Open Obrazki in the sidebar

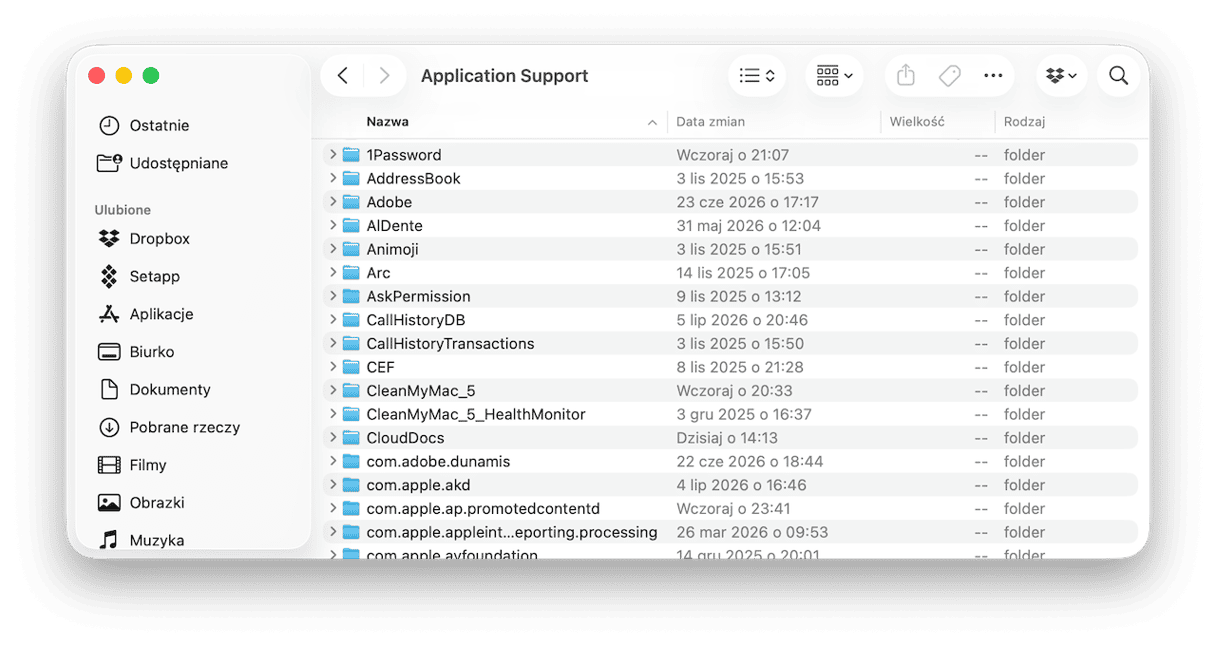(141, 503)
